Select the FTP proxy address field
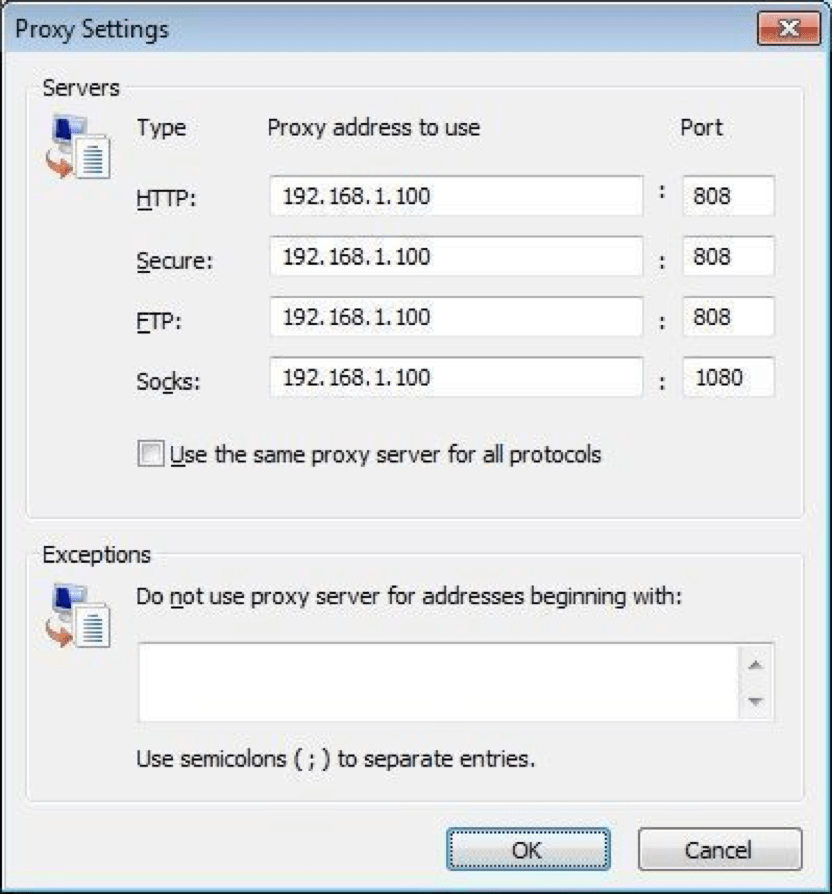832x894 pixels. coord(455,317)
